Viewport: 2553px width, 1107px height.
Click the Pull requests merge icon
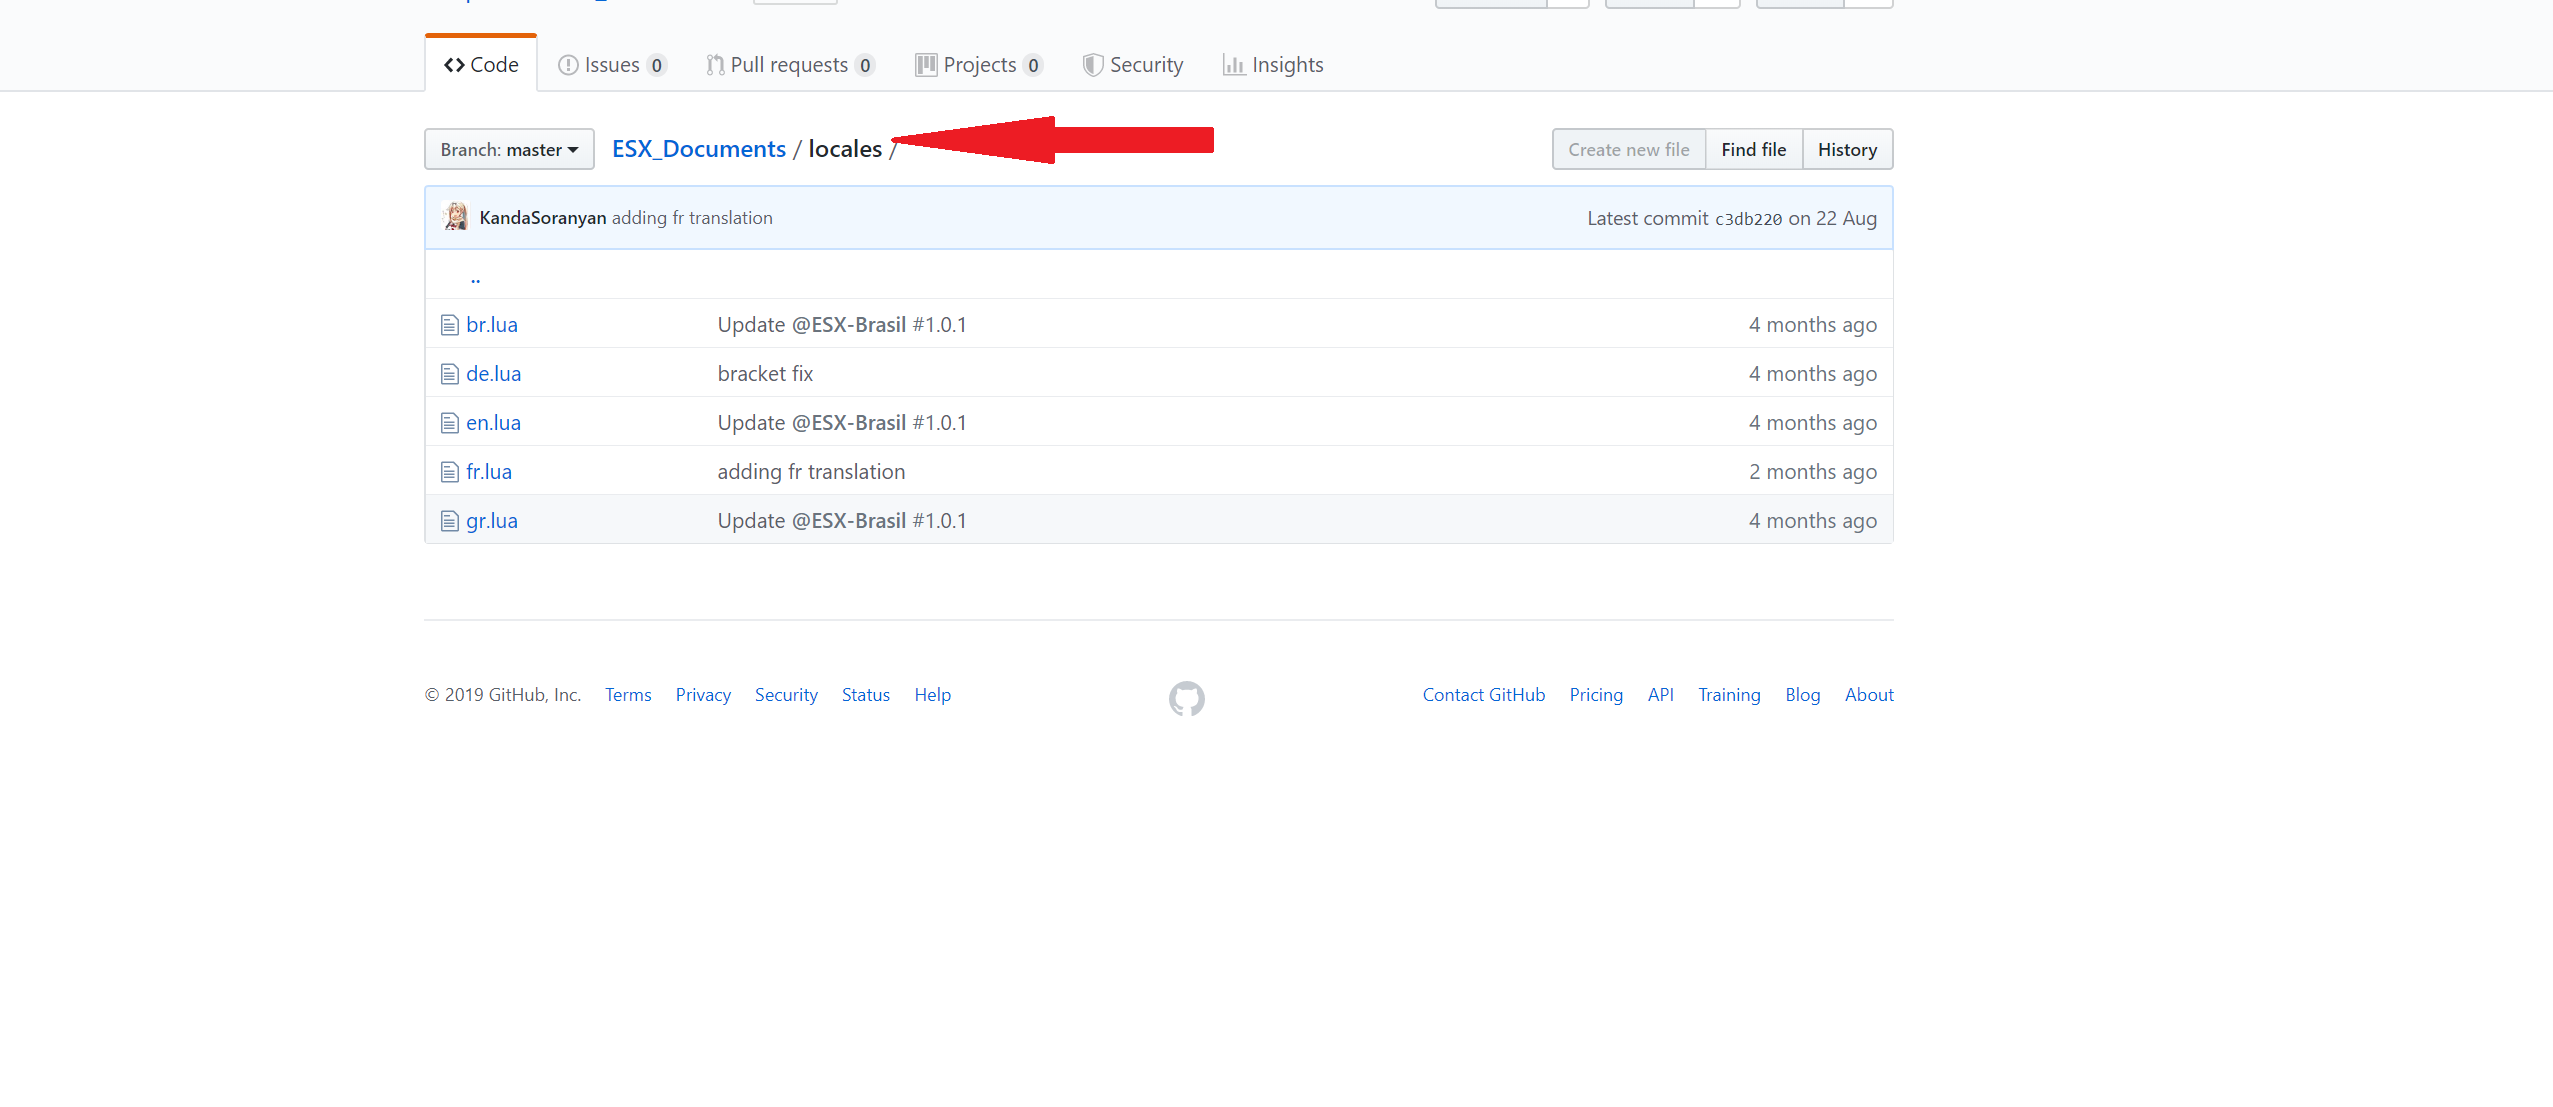click(x=714, y=64)
